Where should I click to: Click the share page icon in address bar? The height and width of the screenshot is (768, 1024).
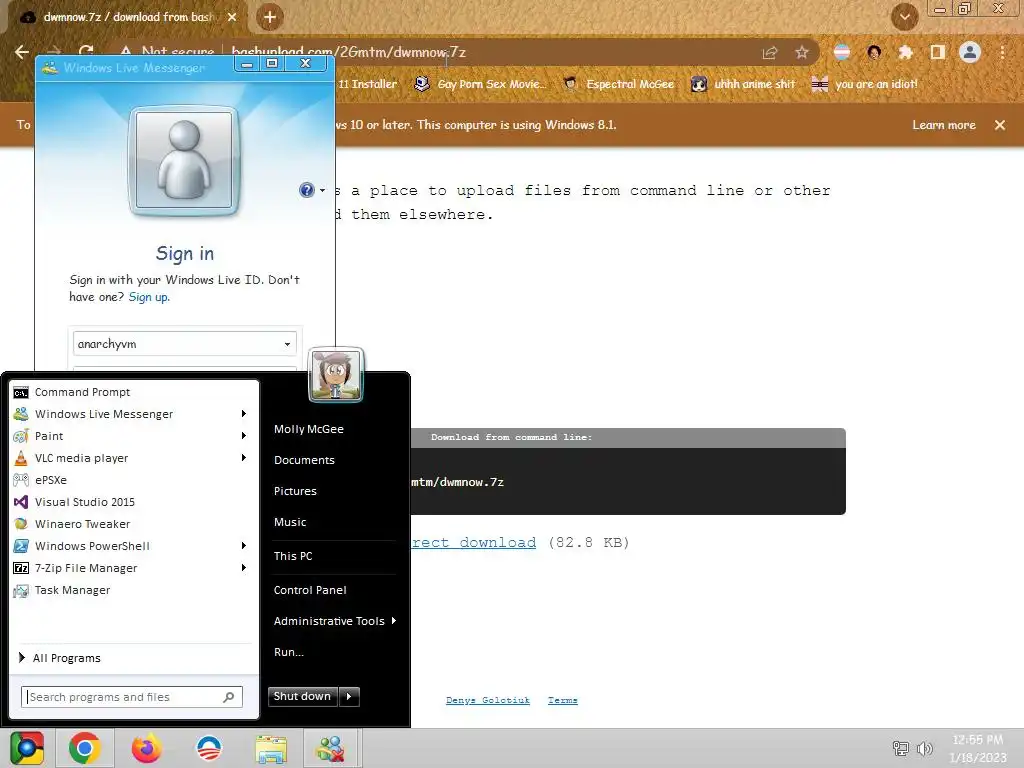pos(770,52)
